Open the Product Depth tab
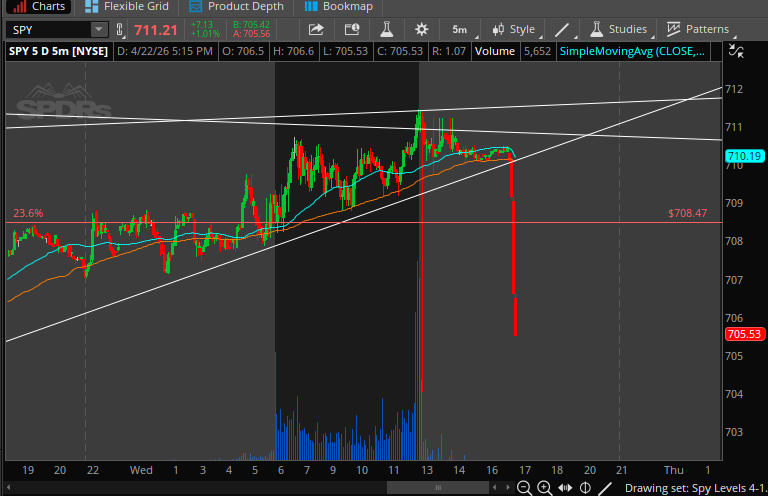 pos(236,6)
